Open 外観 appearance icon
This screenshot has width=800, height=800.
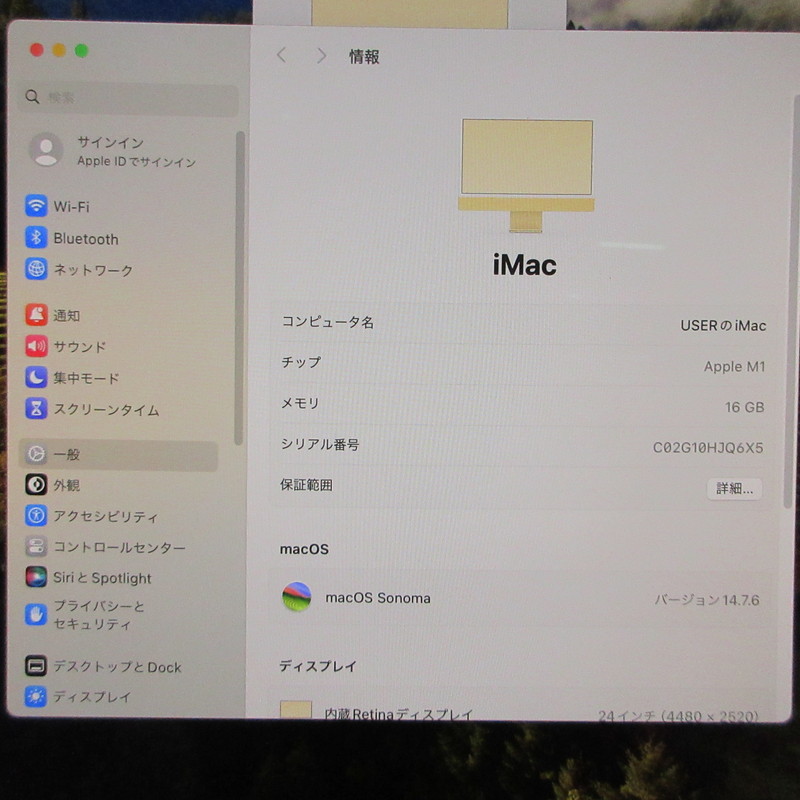coord(36,485)
